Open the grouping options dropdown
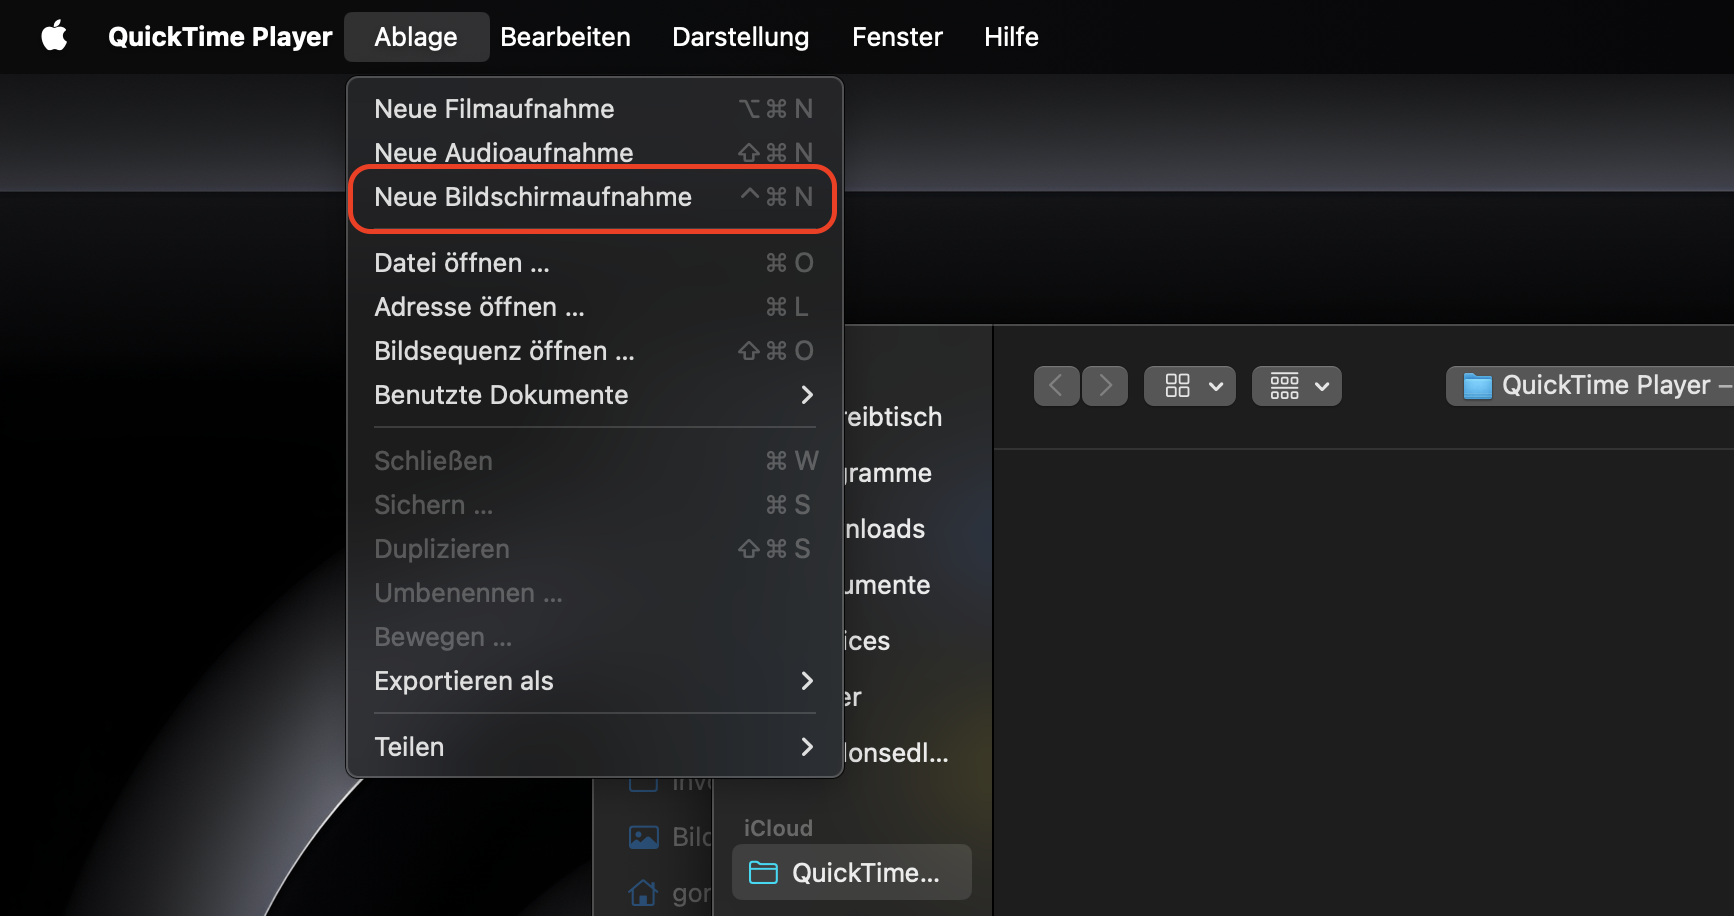1734x916 pixels. (x=1297, y=386)
